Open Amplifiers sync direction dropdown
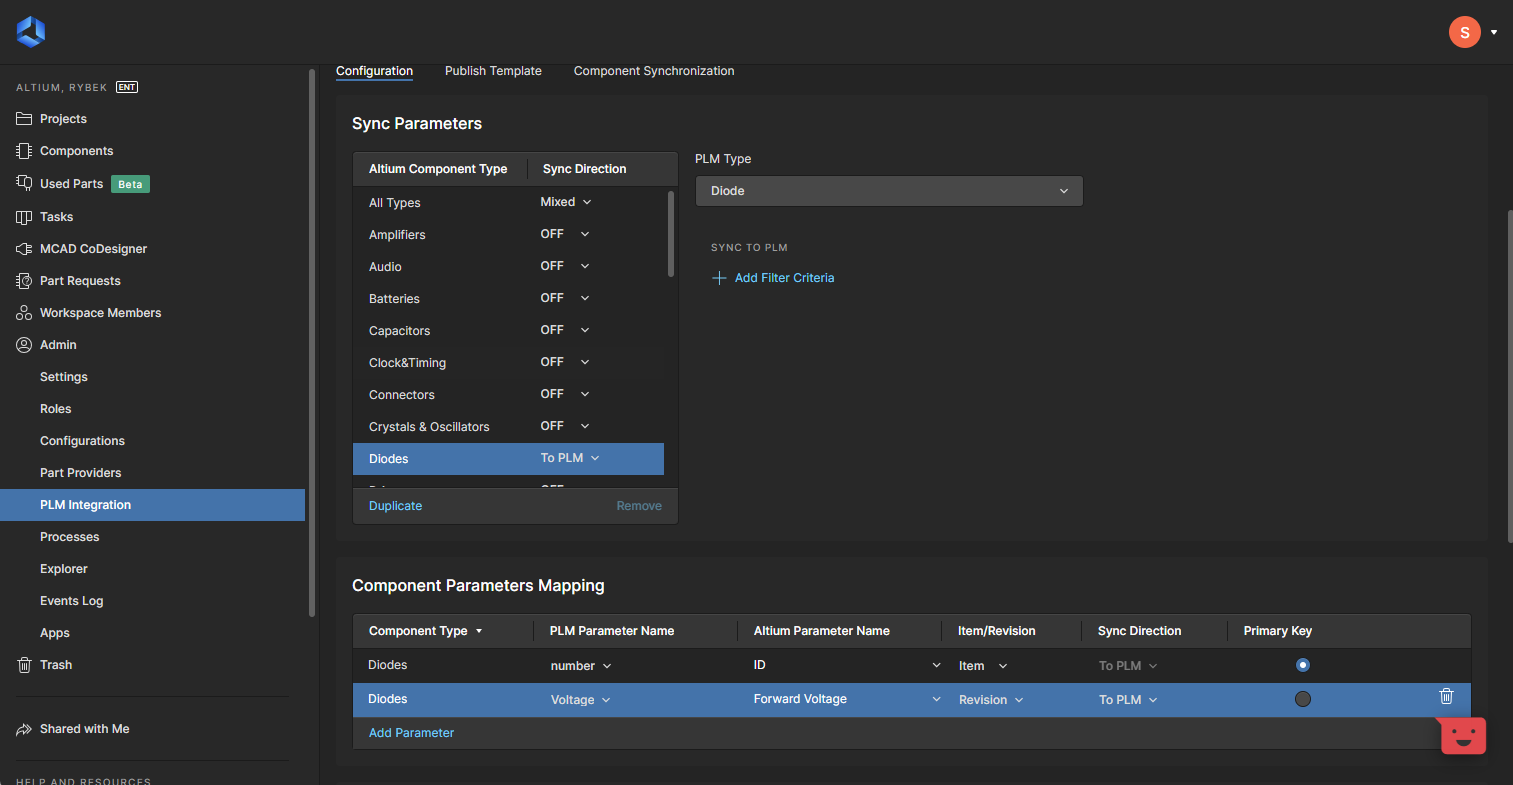 pyautogui.click(x=565, y=234)
